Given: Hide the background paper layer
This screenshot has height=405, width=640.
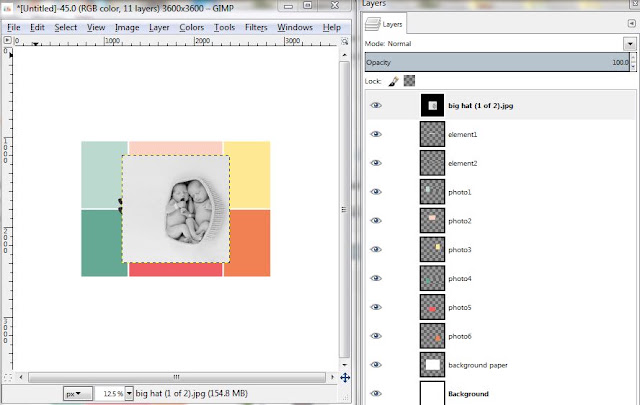Looking at the screenshot, I should tap(376, 365).
